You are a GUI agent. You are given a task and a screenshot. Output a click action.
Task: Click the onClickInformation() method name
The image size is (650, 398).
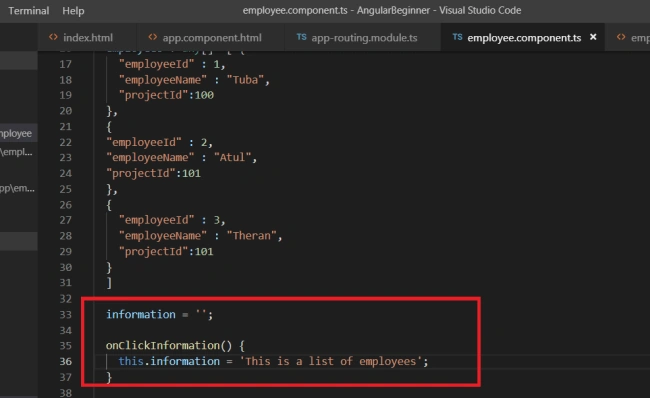[x=162, y=345]
